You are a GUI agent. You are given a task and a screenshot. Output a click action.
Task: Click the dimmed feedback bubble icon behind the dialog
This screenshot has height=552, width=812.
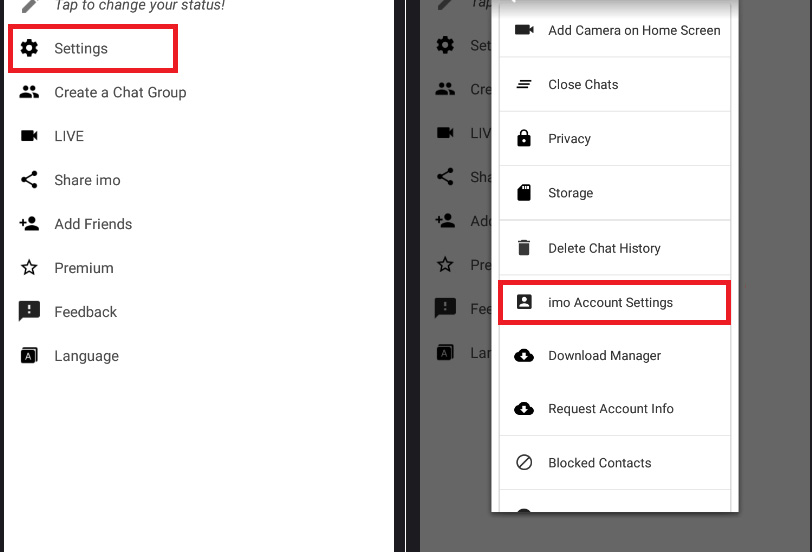pos(445,309)
